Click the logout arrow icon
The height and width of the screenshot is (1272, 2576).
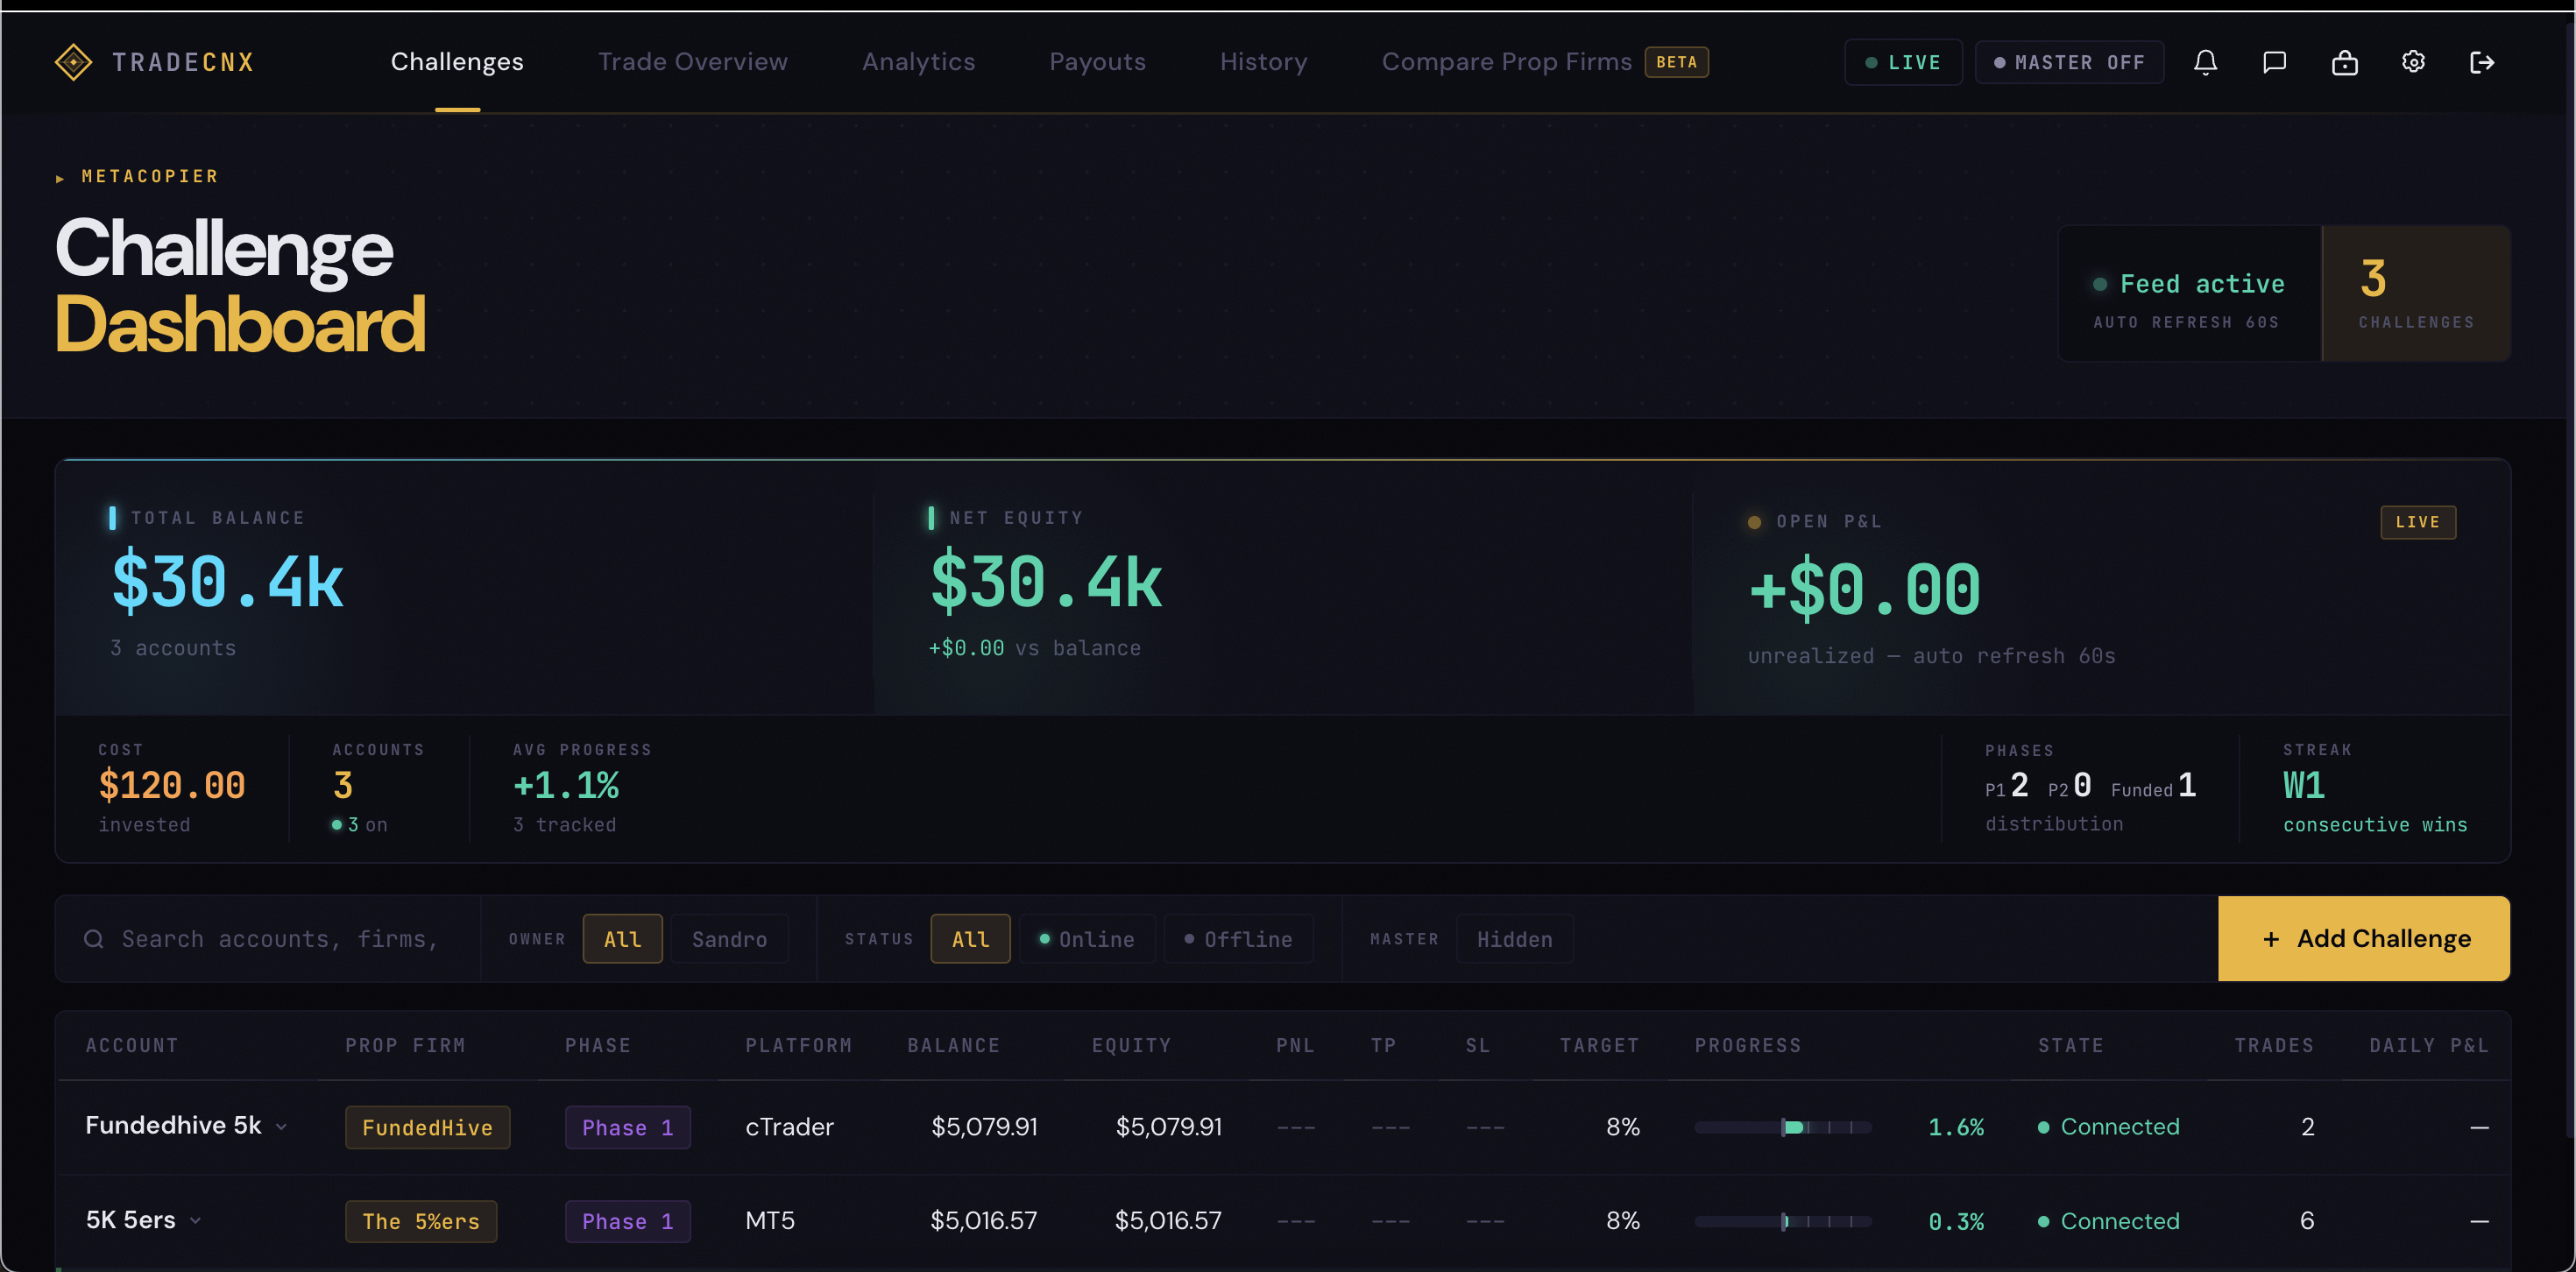pyautogui.click(x=2482, y=62)
